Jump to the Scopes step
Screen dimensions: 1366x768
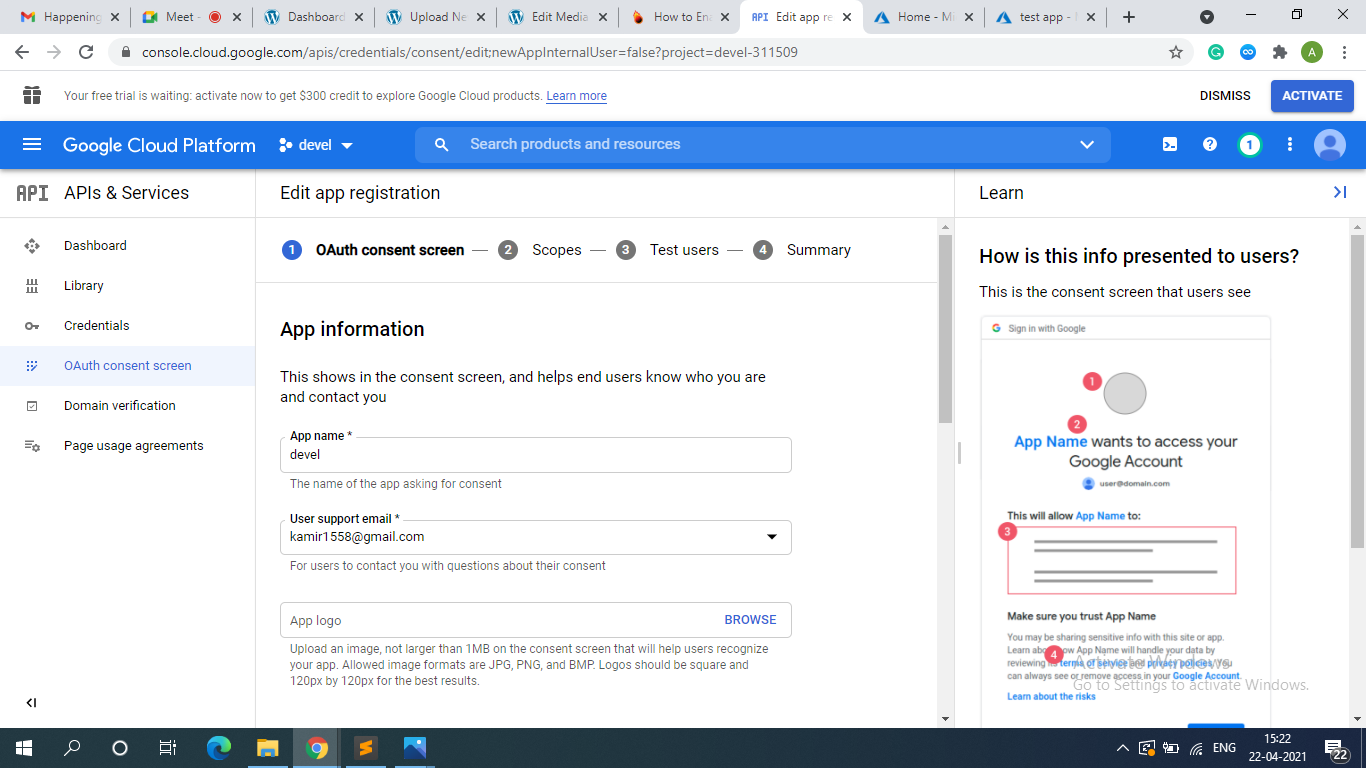tap(555, 250)
